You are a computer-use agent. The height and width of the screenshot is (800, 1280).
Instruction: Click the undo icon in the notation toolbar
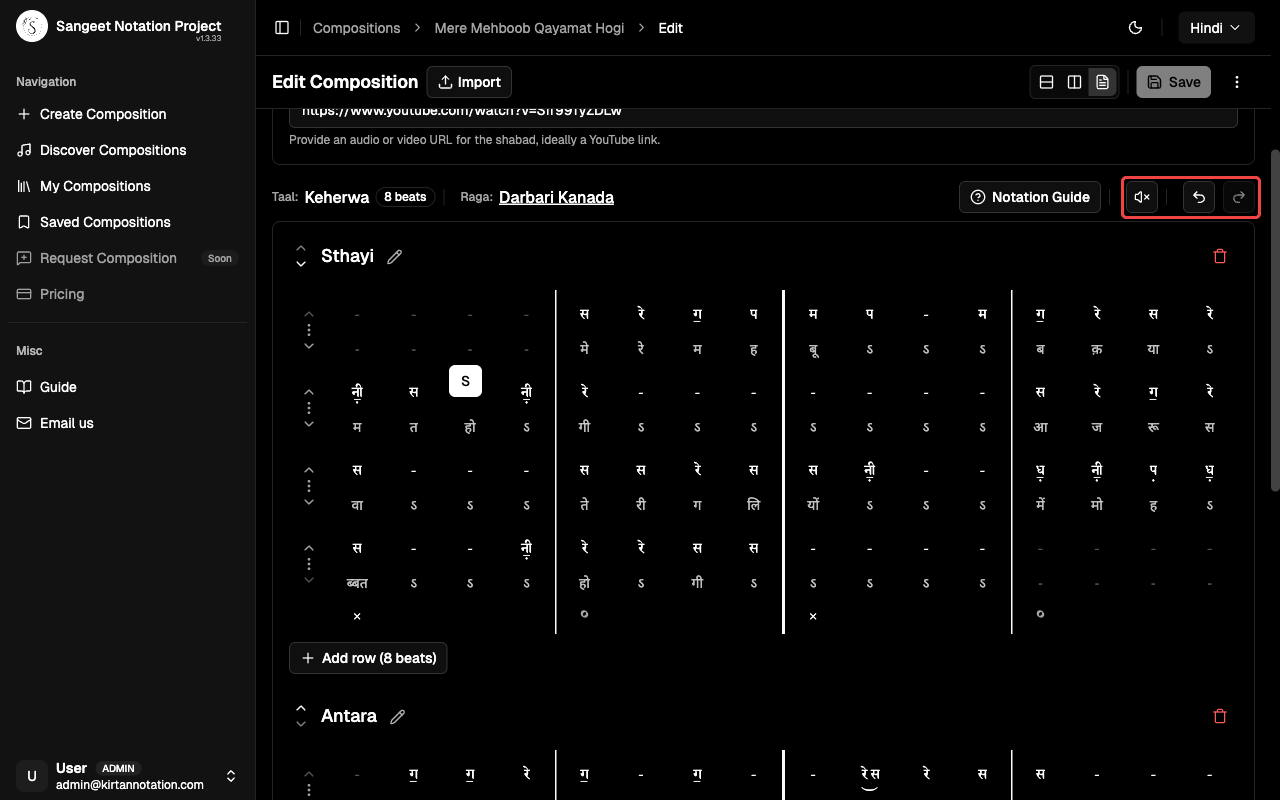[1198, 197]
